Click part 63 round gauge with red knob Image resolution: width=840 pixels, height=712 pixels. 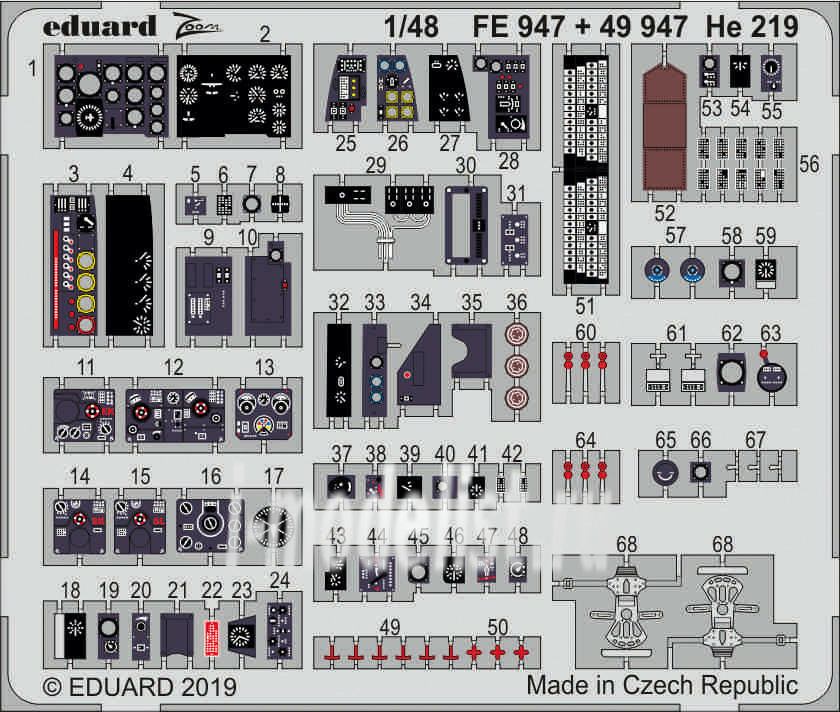pos(771,372)
